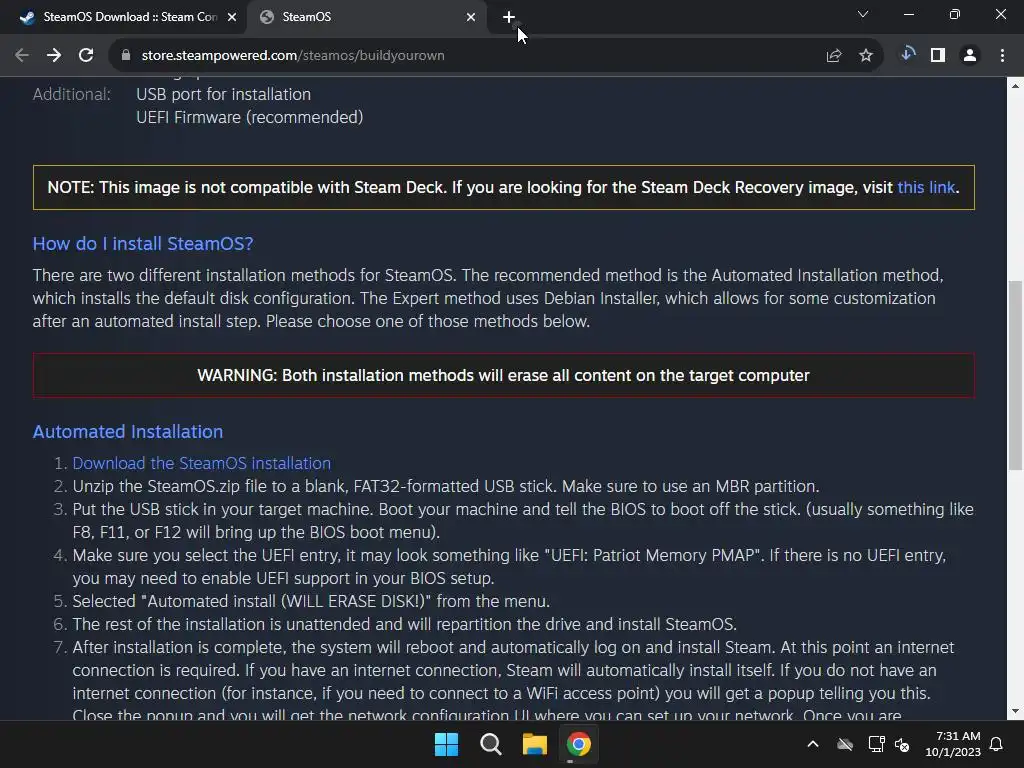
Task: Open Windows taskbar search
Action: click(x=490, y=744)
